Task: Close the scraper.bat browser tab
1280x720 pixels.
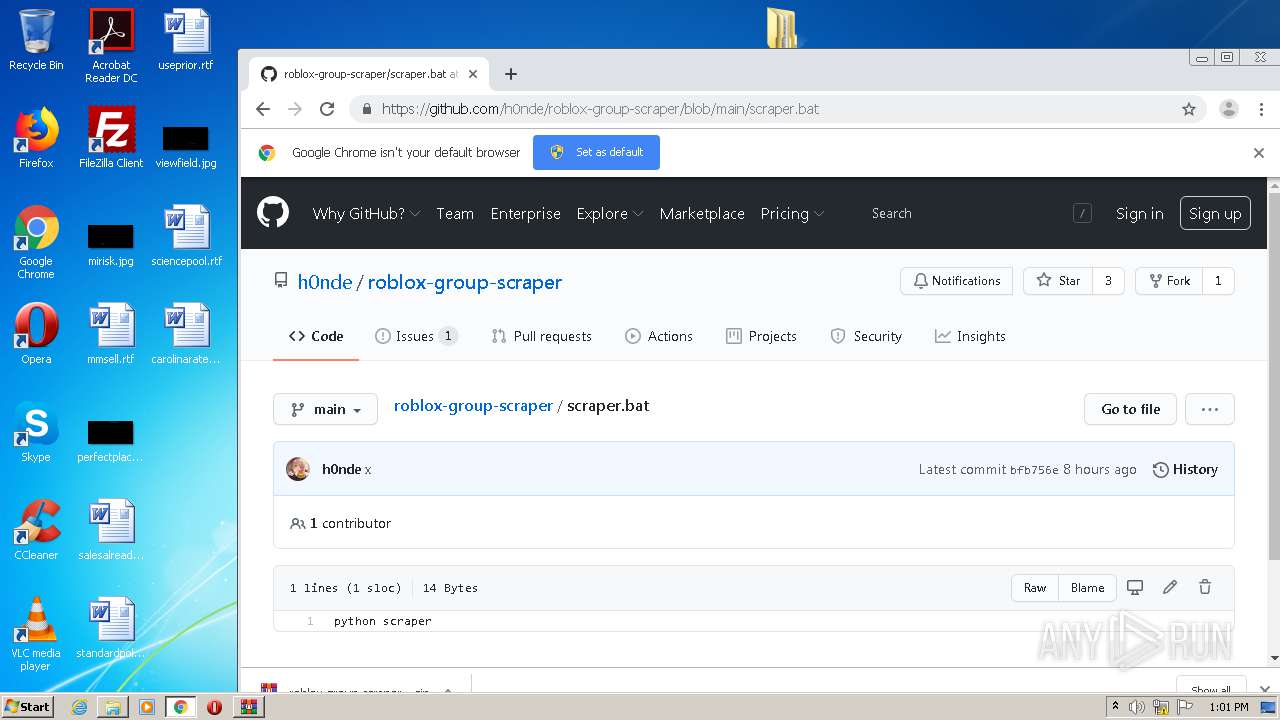Action: (x=473, y=74)
